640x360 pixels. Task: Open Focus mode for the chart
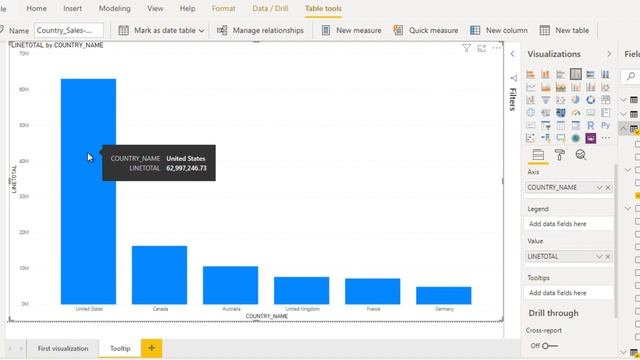(x=482, y=48)
